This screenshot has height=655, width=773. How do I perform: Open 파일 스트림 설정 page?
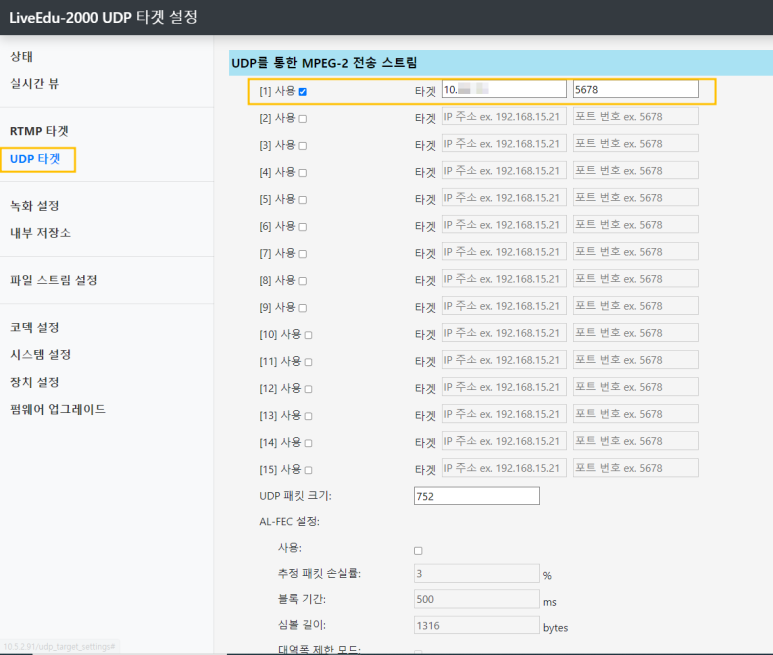(54, 280)
